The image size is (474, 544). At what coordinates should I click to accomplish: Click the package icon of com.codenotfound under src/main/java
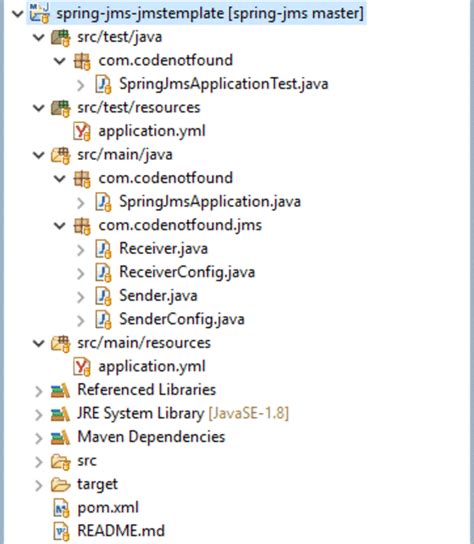coord(82,179)
